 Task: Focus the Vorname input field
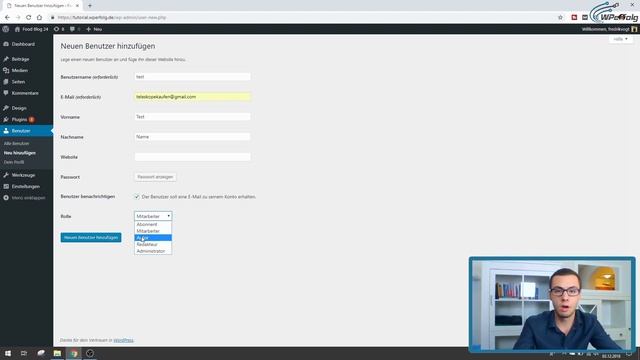[x=192, y=117]
